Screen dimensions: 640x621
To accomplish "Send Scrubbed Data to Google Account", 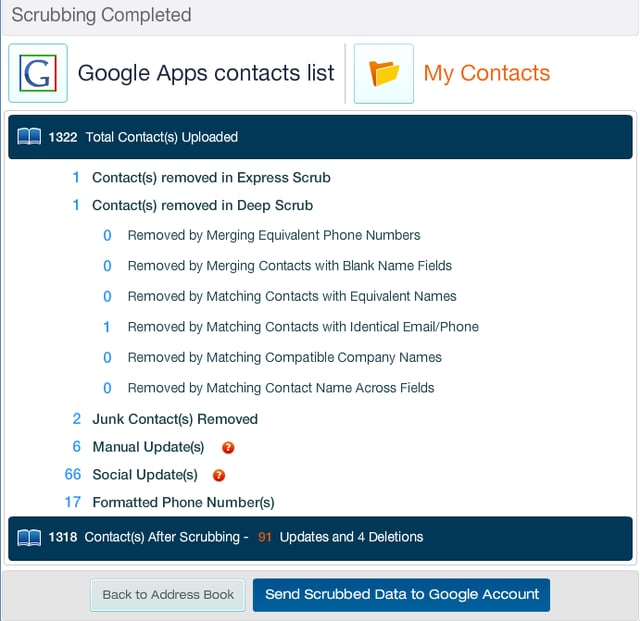I will tap(402, 594).
